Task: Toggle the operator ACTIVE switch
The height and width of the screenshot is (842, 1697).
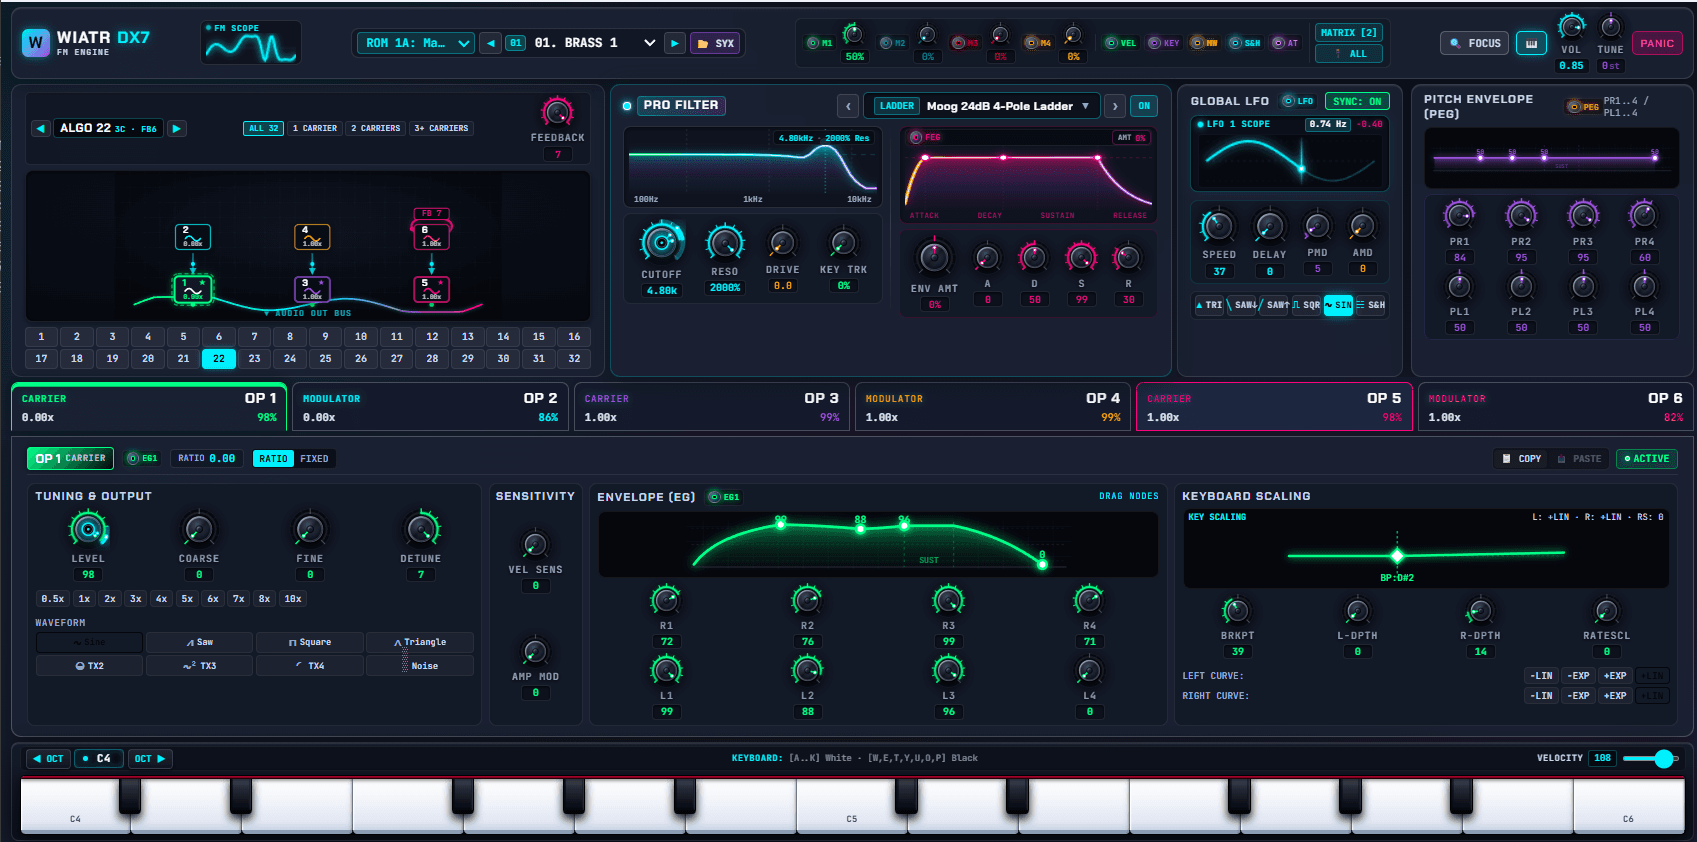Action: [1647, 459]
